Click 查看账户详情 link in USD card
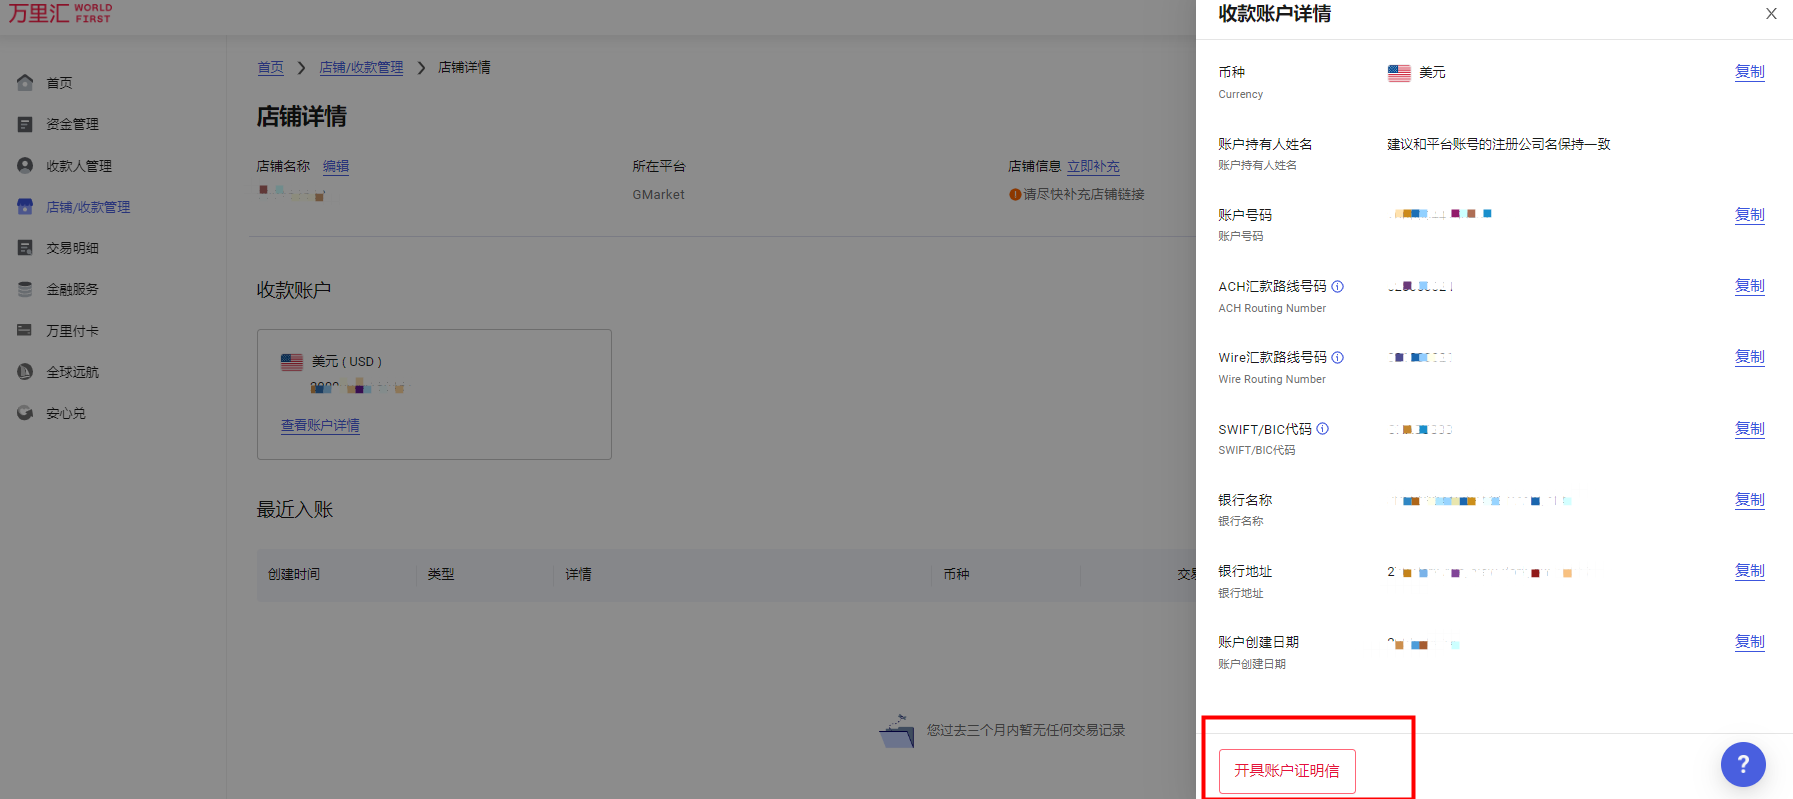Image resolution: width=1793 pixels, height=799 pixels. point(320,426)
